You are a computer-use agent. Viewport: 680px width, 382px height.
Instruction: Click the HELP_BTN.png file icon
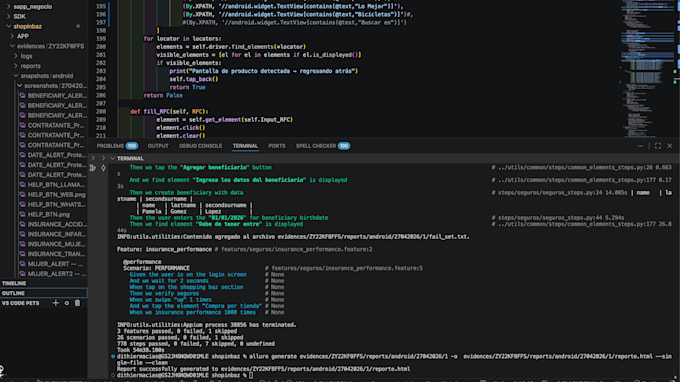pyautogui.click(x=23, y=214)
